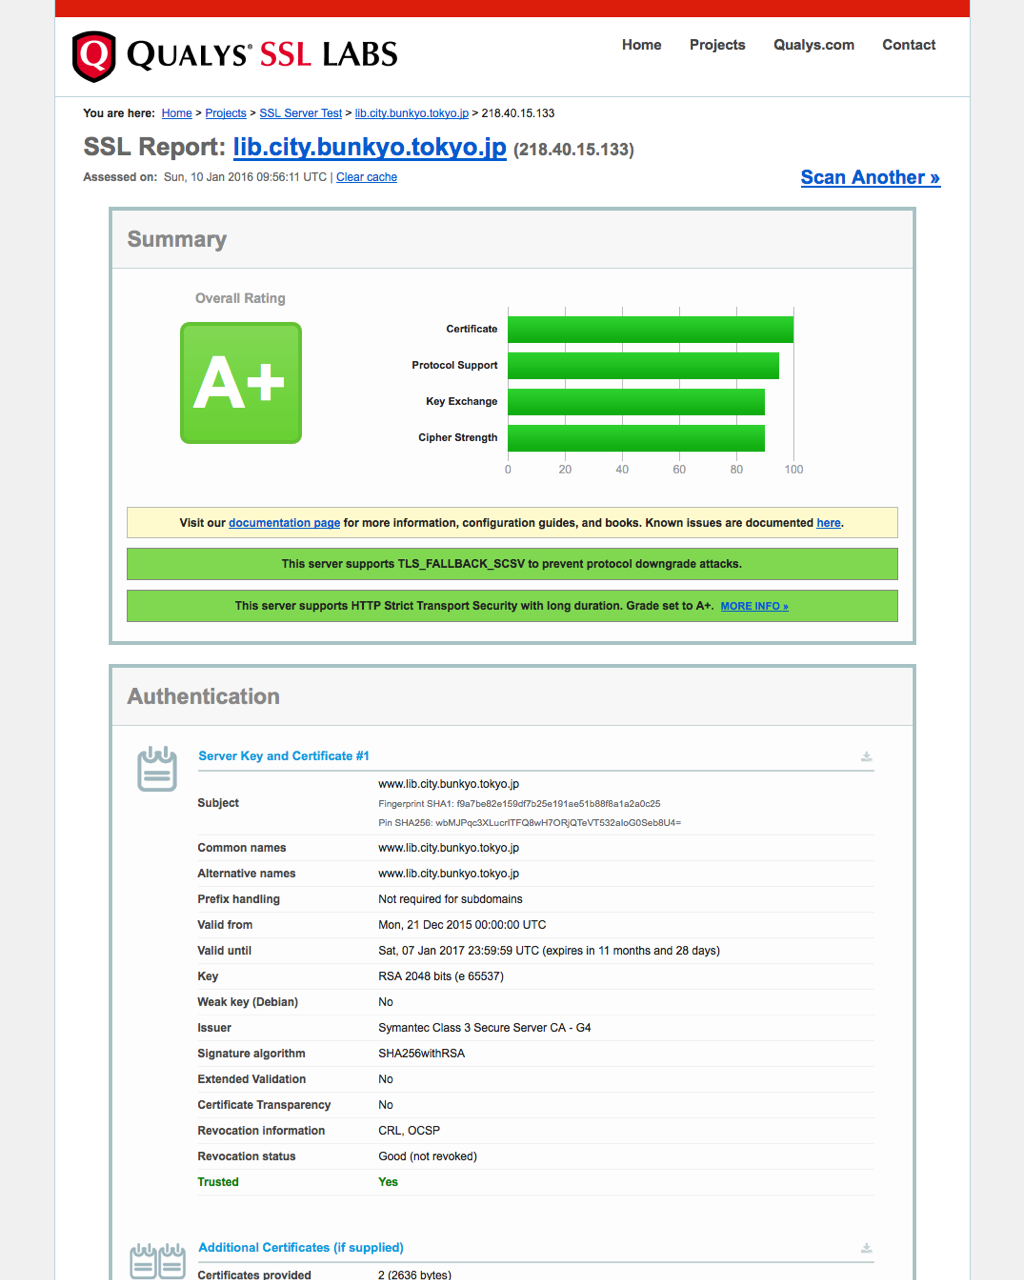Open the lib.city.bunkyo.tokyo.jp report title link
1024x1280 pixels.
370,147
